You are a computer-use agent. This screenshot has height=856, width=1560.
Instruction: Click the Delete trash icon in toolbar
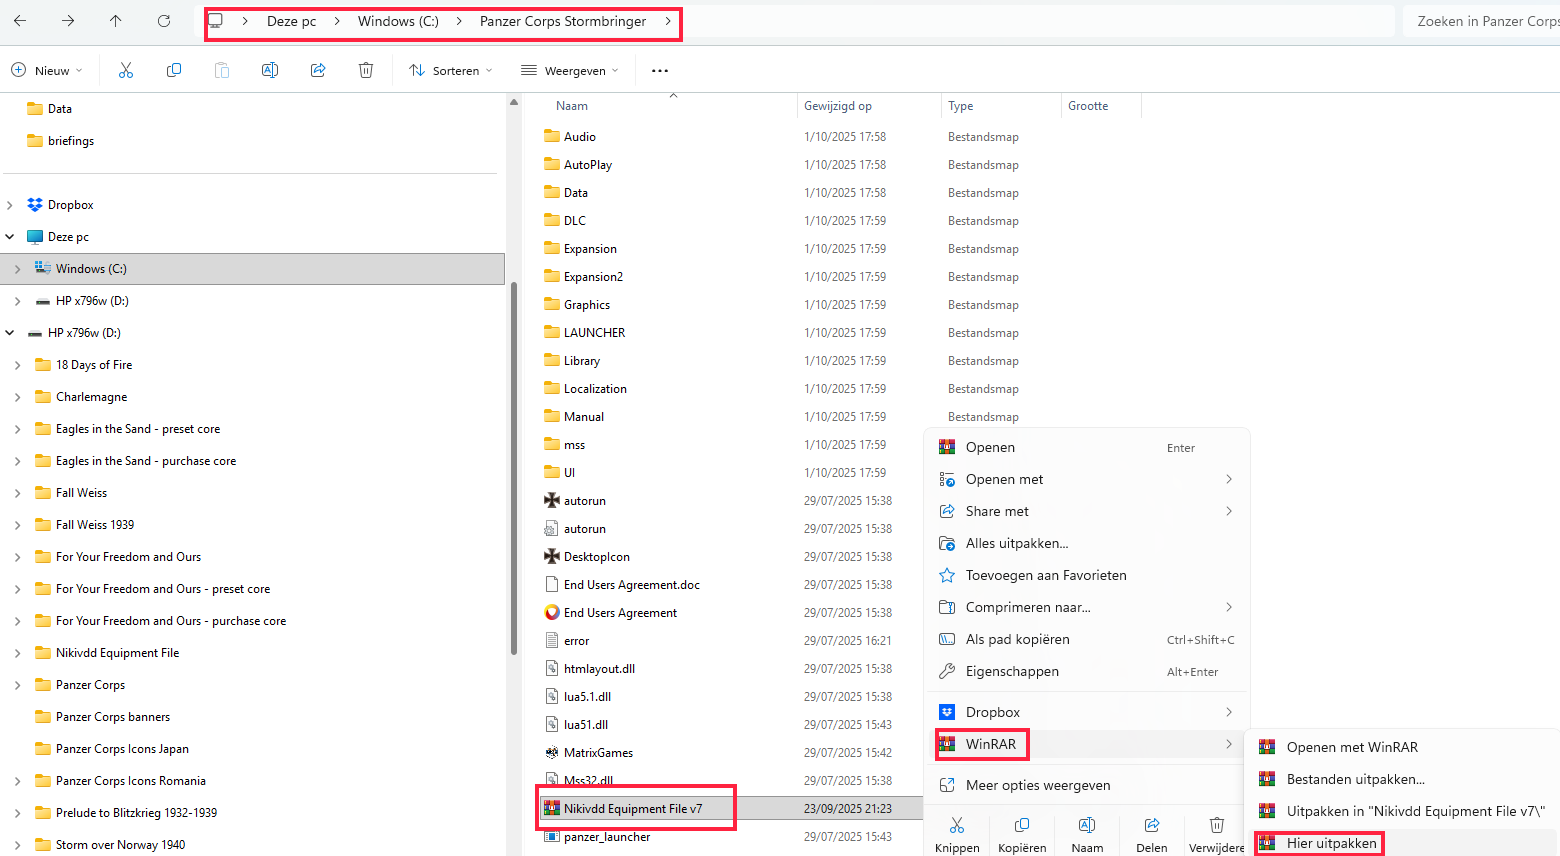pyautogui.click(x=366, y=70)
